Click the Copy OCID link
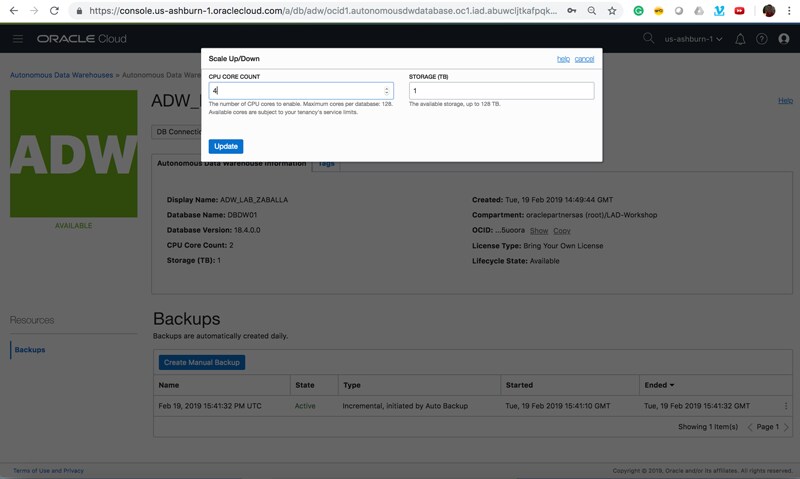This screenshot has width=800, height=479. [562, 231]
